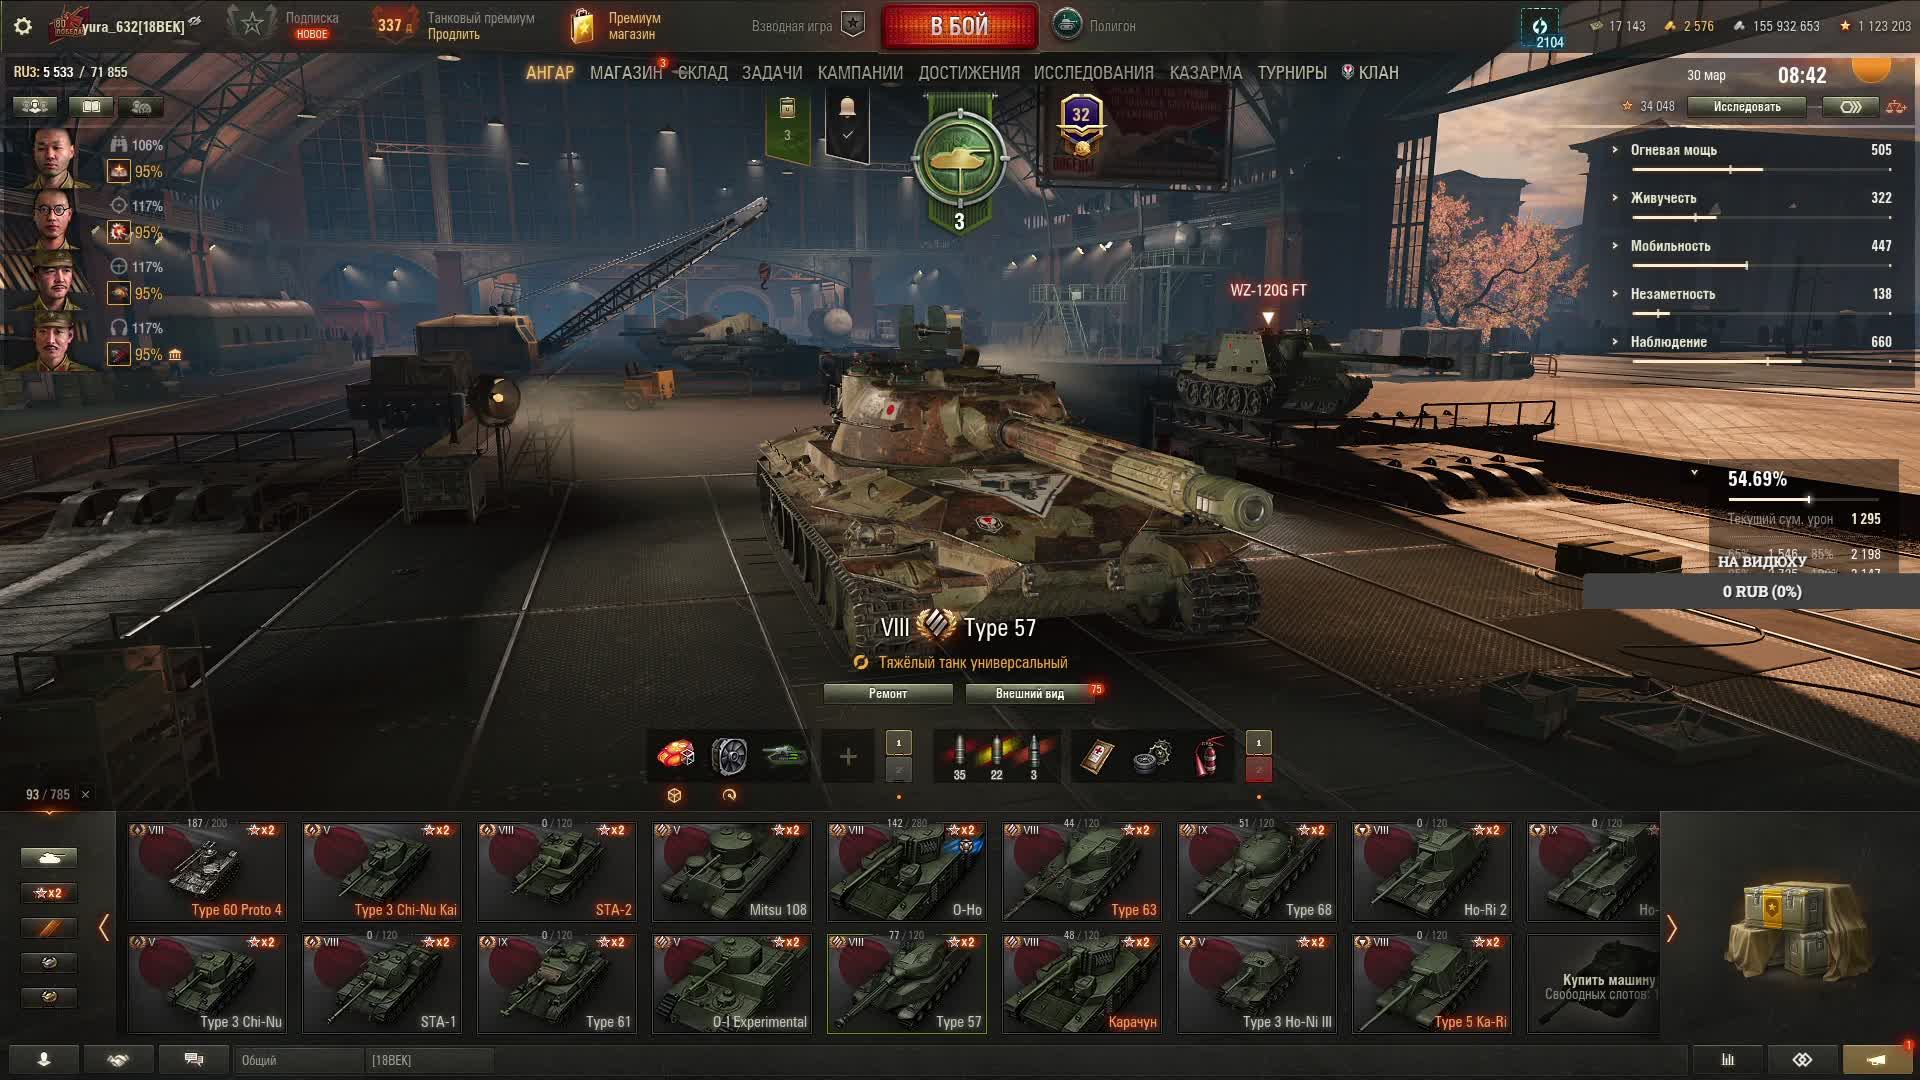Open settings gear icon

click(x=23, y=26)
